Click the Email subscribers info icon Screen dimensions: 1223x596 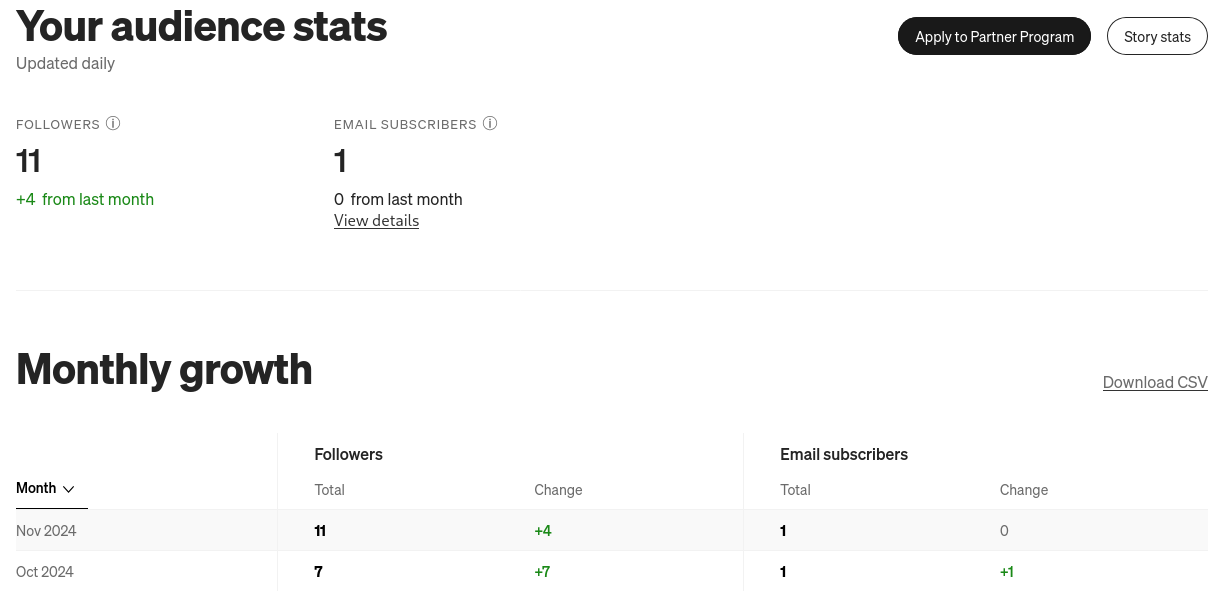tap(490, 124)
